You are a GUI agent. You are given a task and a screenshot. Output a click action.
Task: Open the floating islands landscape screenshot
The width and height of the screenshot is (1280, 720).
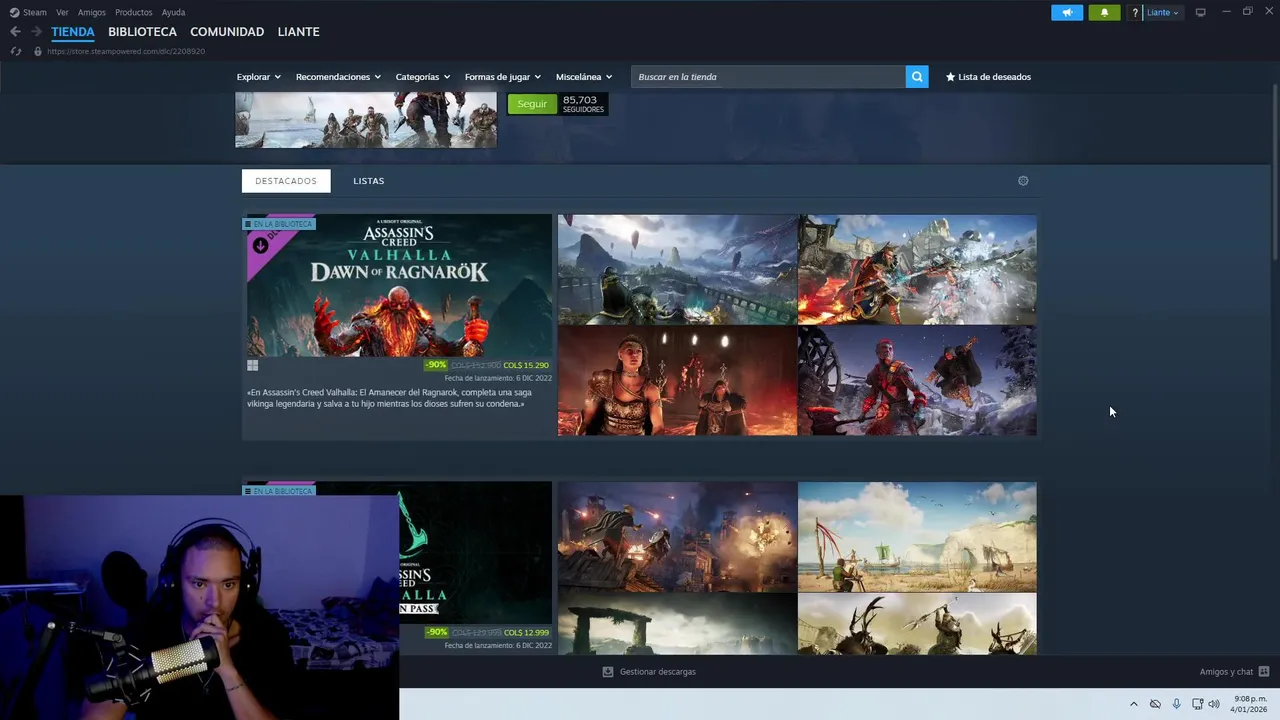[x=677, y=270]
